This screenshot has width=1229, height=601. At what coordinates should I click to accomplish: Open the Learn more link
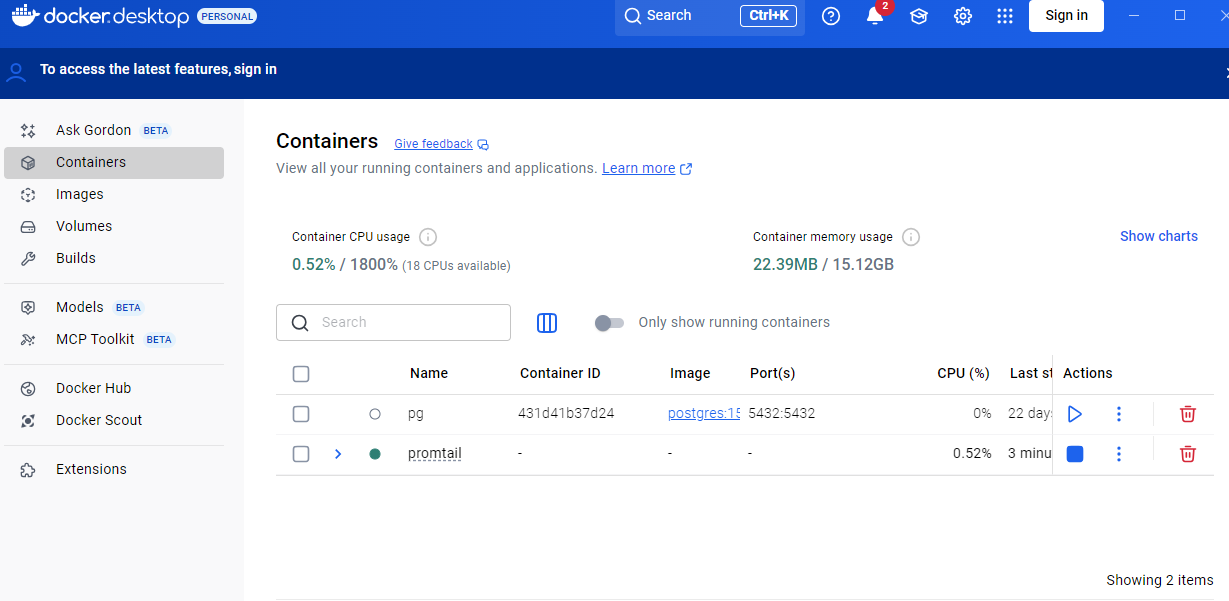[647, 168]
